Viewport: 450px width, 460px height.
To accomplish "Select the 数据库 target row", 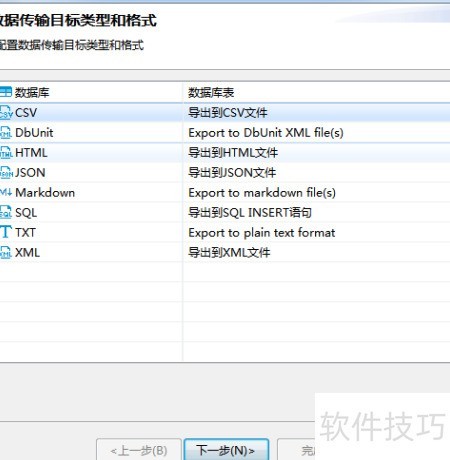I will coord(225,92).
